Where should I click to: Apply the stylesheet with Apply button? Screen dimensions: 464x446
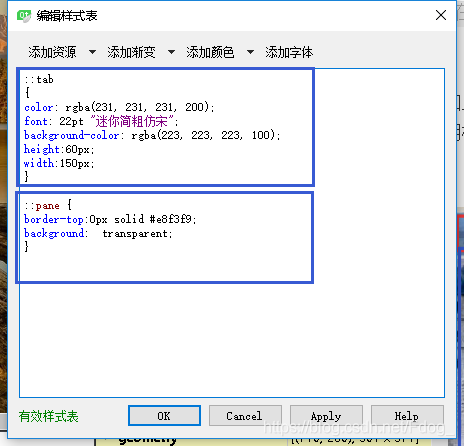pyautogui.click(x=326, y=416)
